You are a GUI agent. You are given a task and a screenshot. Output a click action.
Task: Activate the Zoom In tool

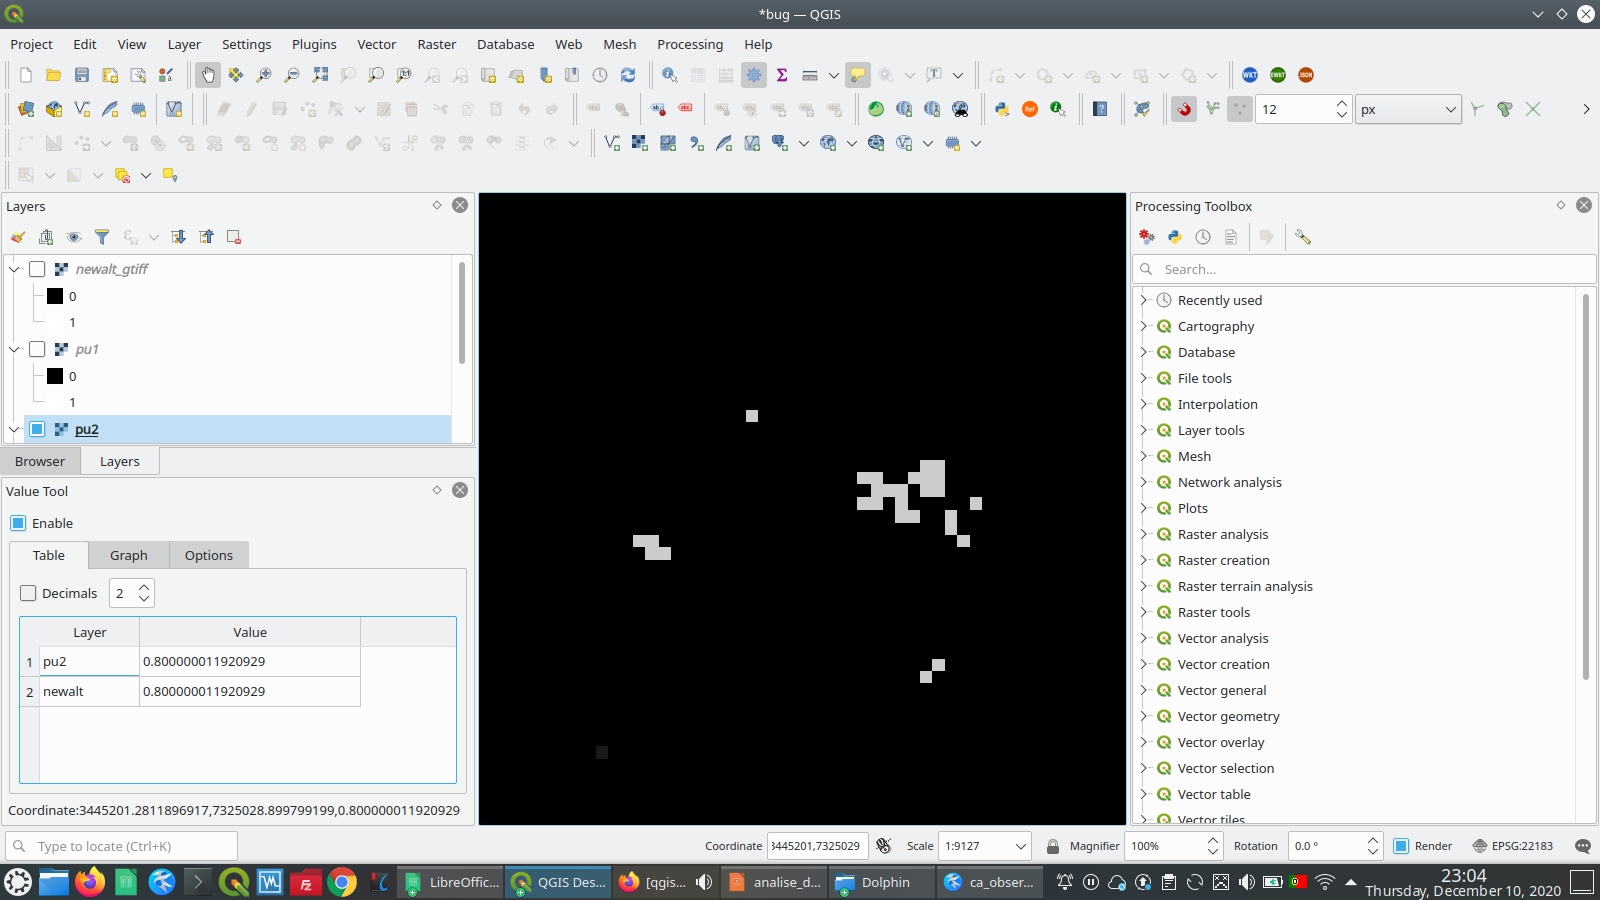[x=263, y=75]
